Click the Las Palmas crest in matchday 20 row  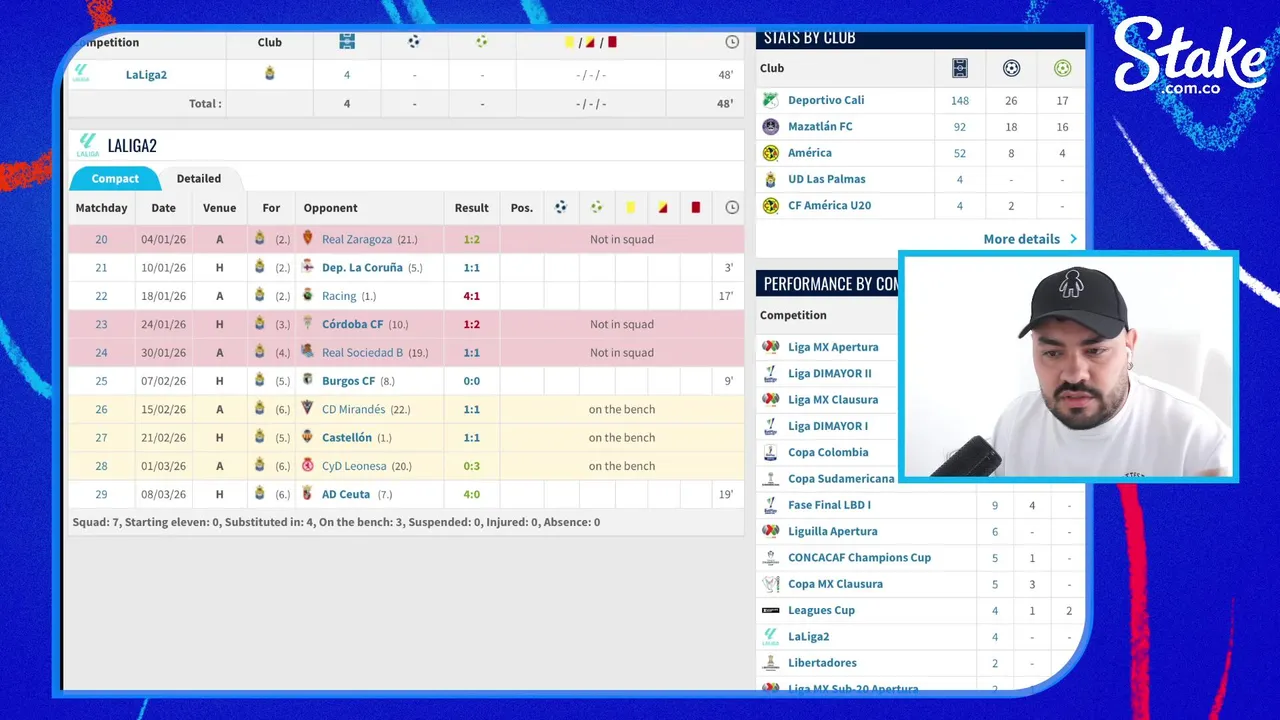pyautogui.click(x=260, y=239)
